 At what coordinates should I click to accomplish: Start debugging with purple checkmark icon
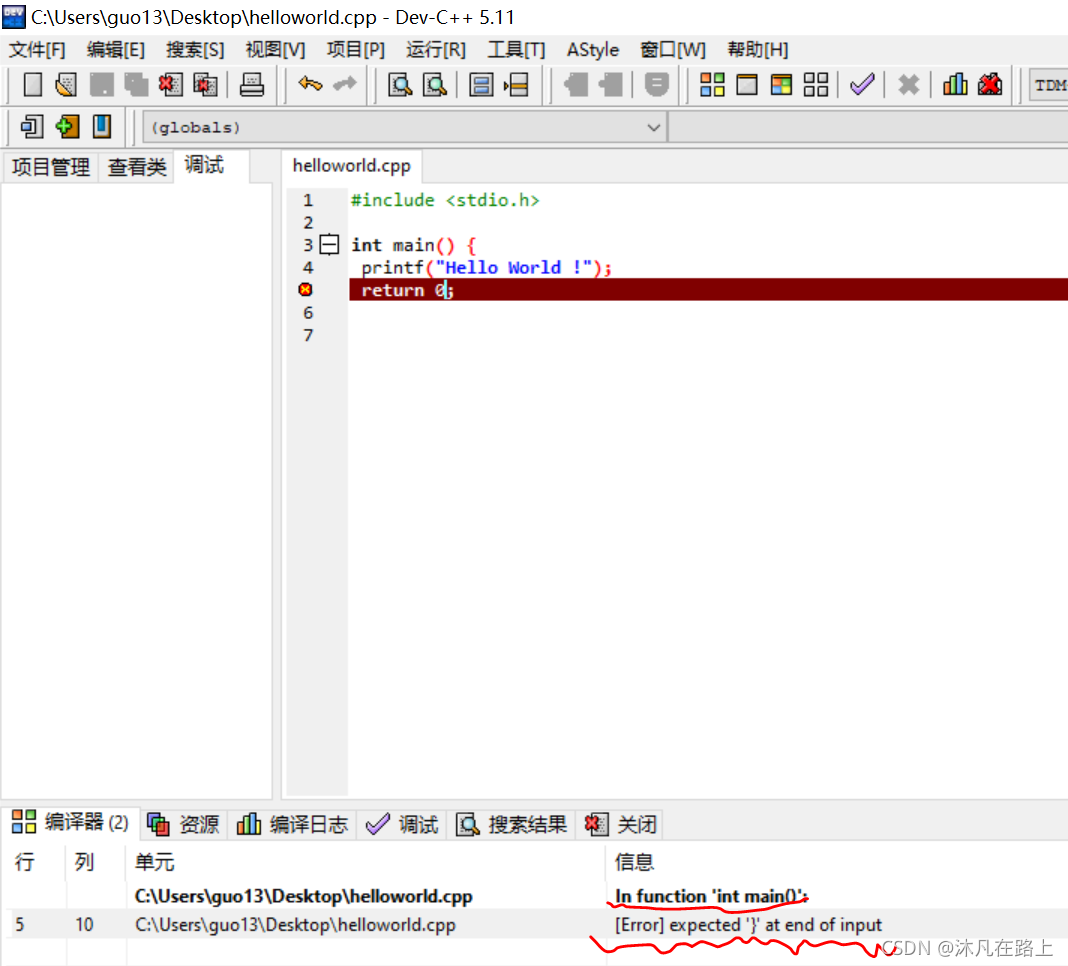click(x=862, y=84)
